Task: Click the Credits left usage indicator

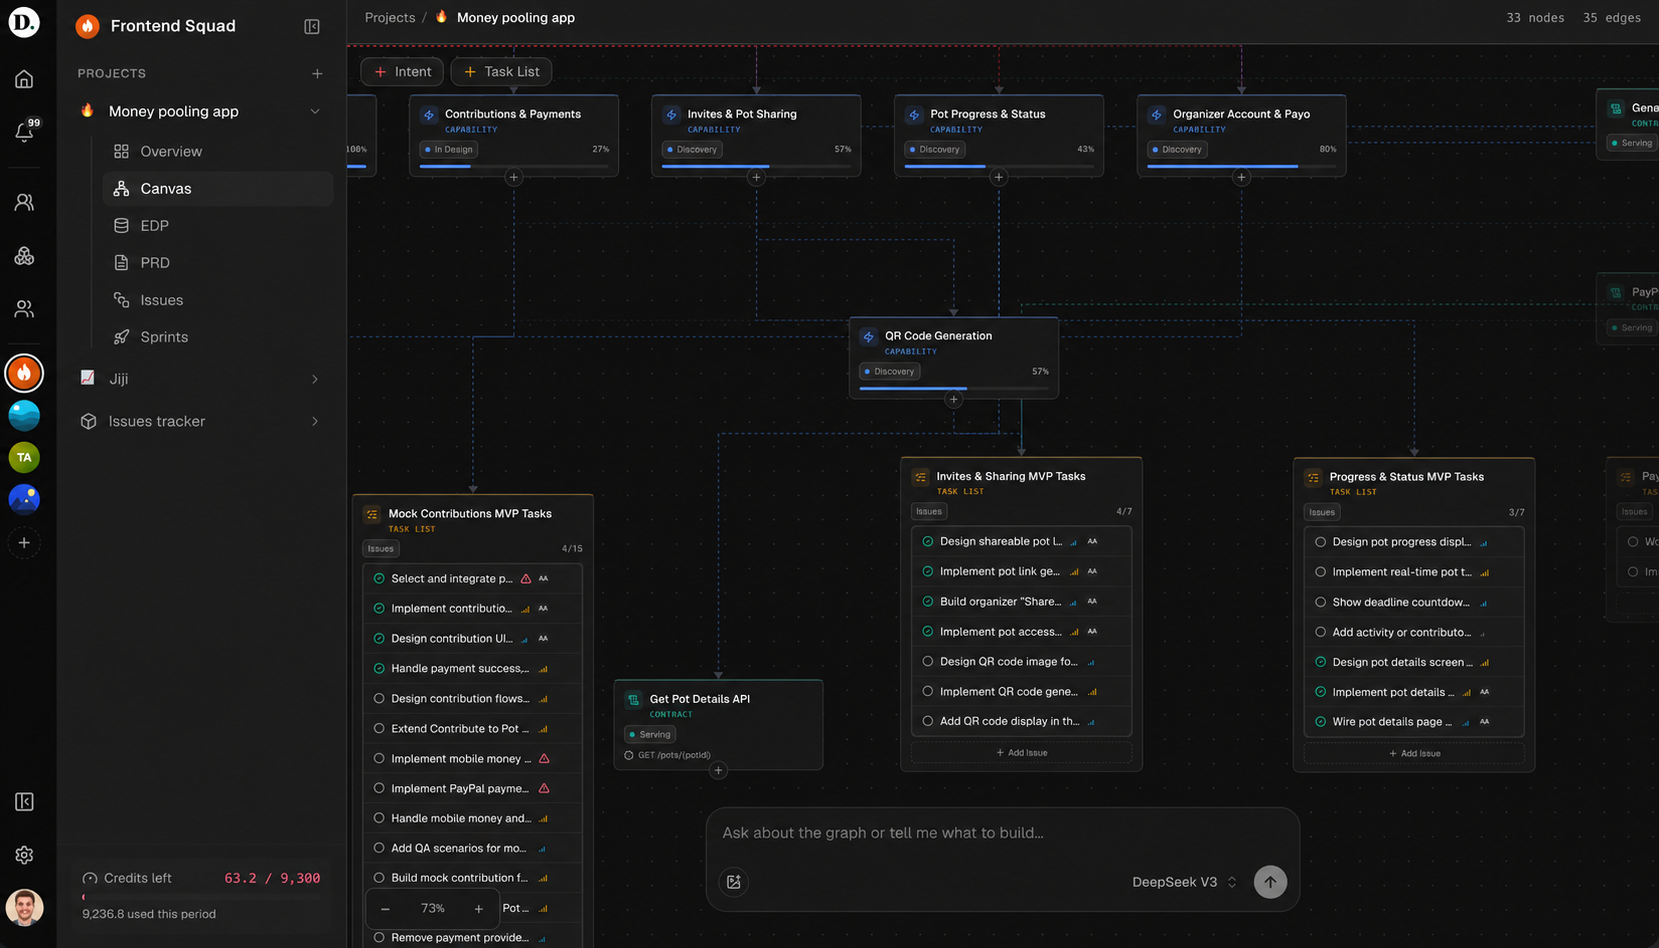Action: click(201, 895)
